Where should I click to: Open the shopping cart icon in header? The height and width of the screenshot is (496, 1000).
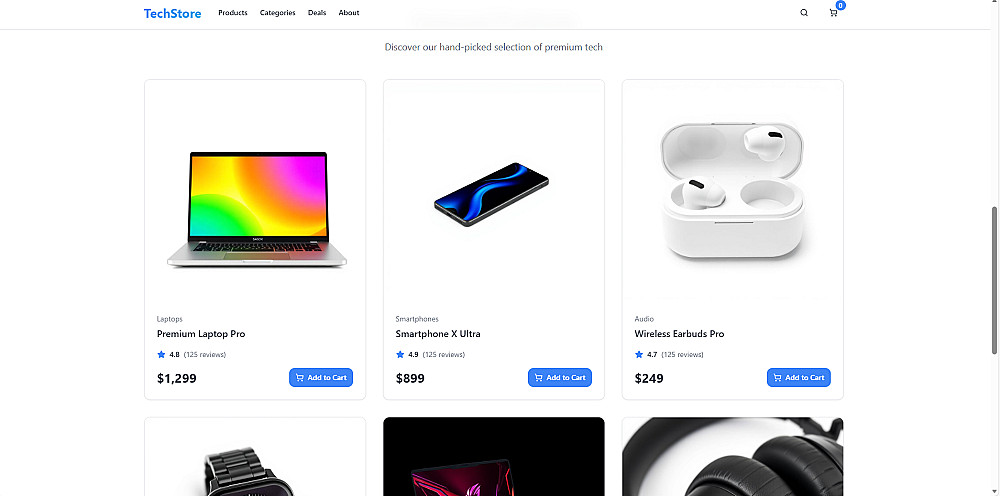(833, 13)
